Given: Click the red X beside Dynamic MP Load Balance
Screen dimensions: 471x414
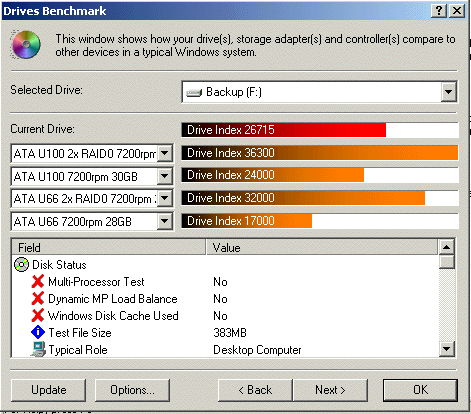Looking at the screenshot, I should pyautogui.click(x=38, y=298).
